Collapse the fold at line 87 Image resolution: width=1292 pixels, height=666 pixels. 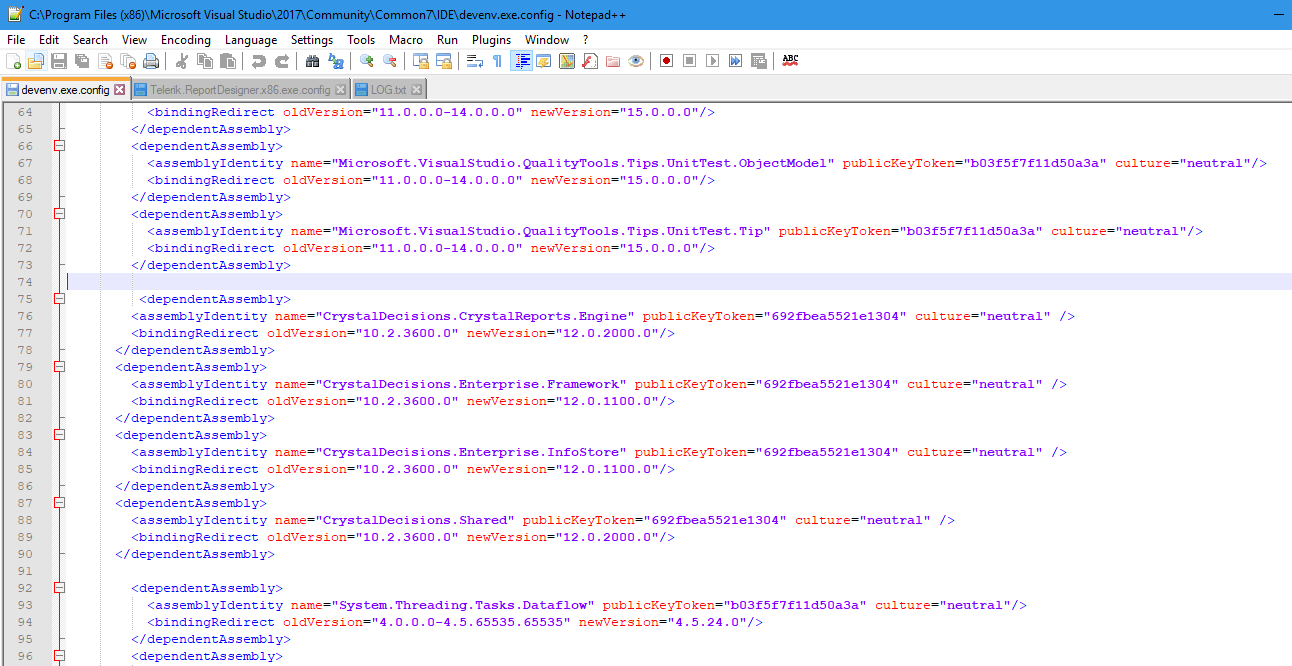59,503
